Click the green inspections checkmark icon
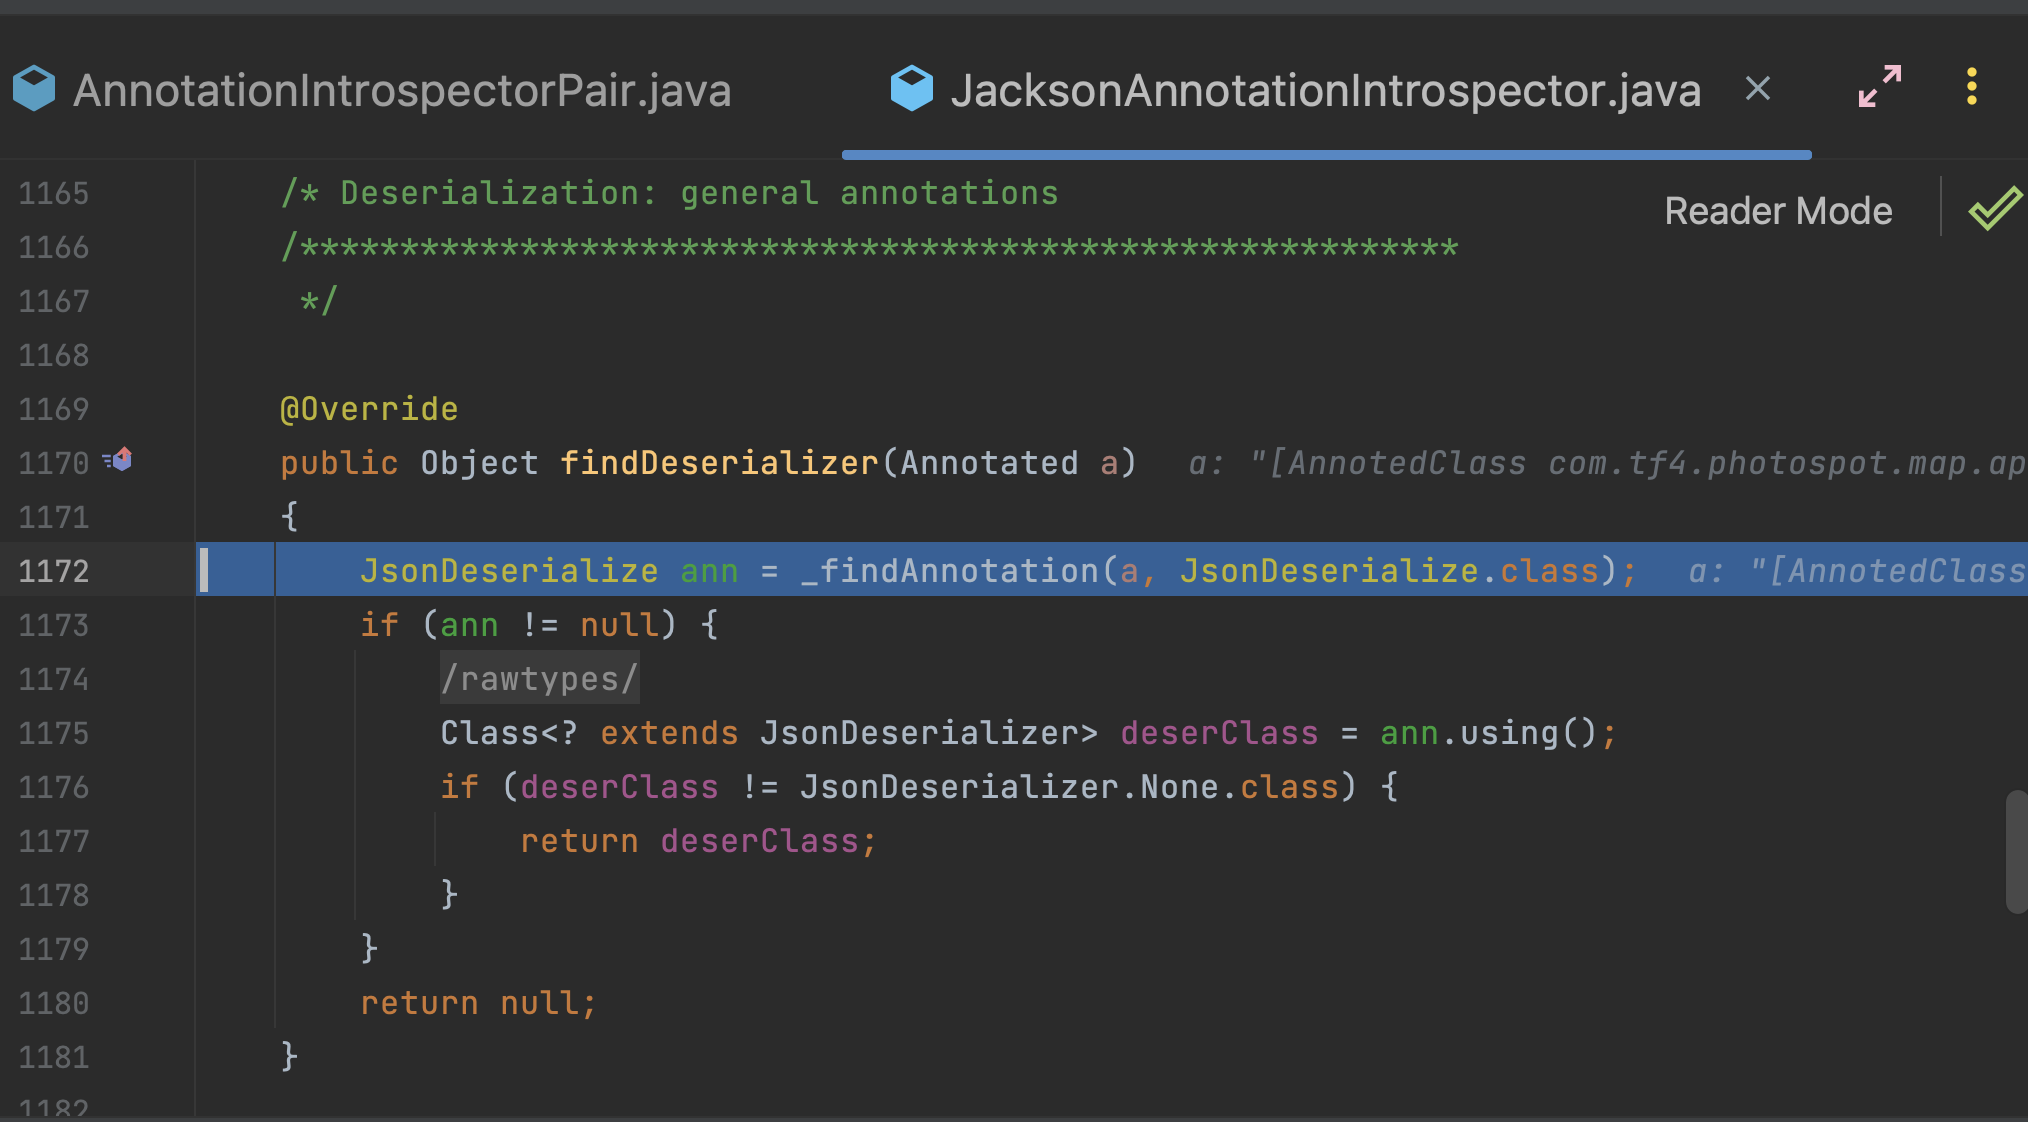This screenshot has width=2028, height=1122. tap(1994, 209)
